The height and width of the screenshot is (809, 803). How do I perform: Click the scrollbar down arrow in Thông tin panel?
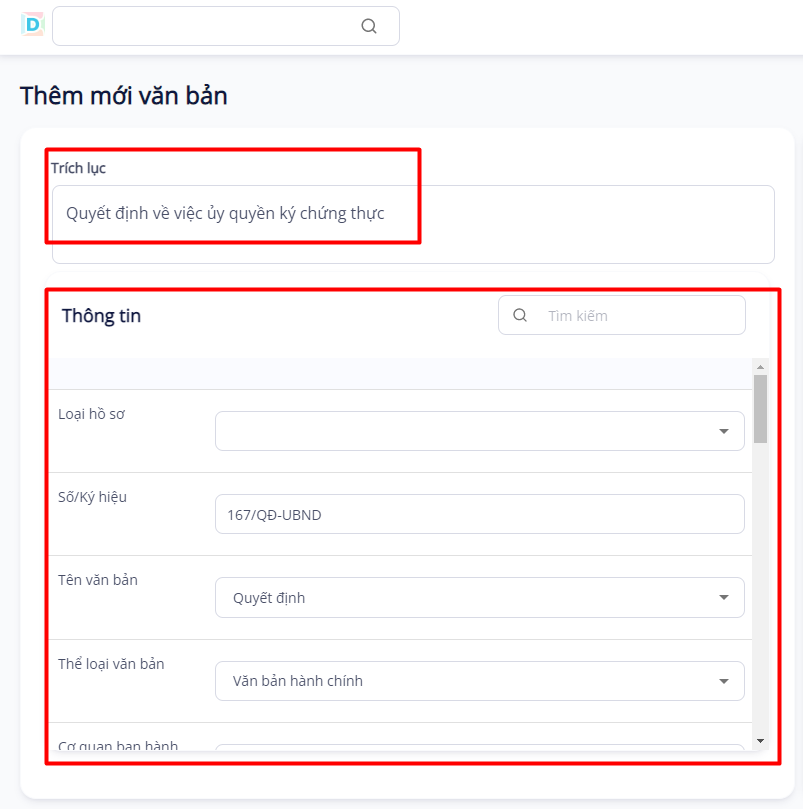tap(760, 740)
